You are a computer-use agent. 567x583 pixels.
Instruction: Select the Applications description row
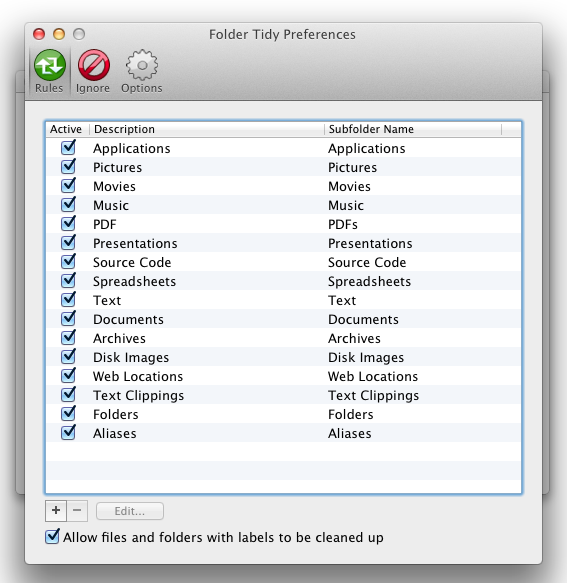pos(132,148)
